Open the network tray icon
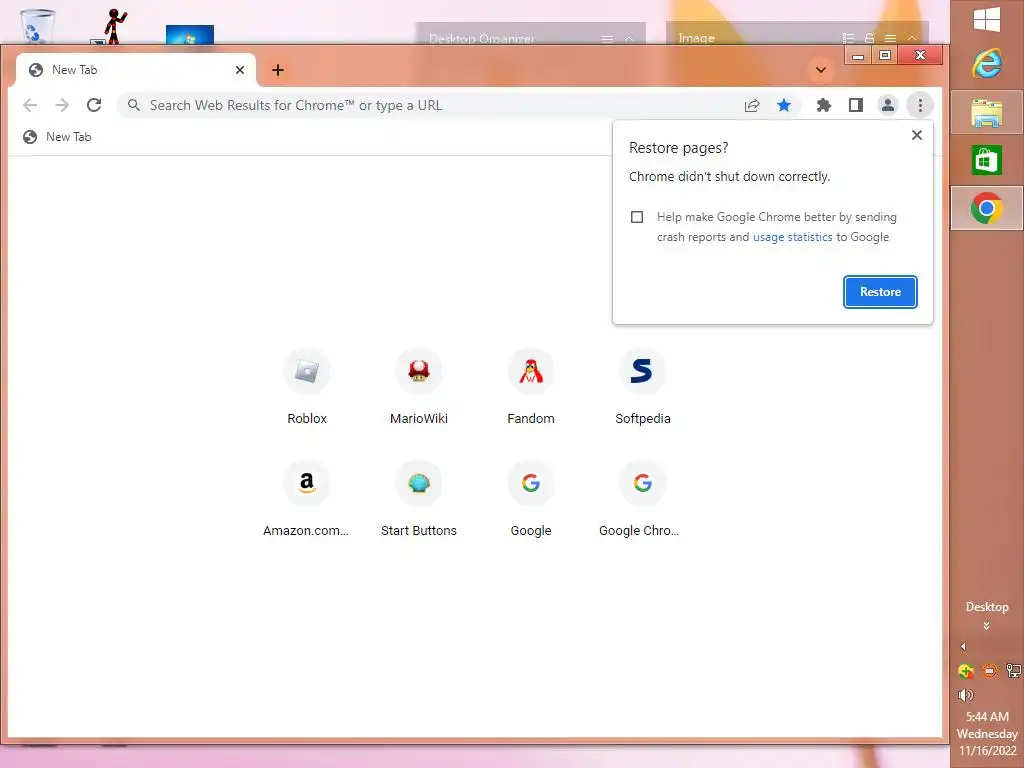1024x768 pixels. click(1014, 671)
